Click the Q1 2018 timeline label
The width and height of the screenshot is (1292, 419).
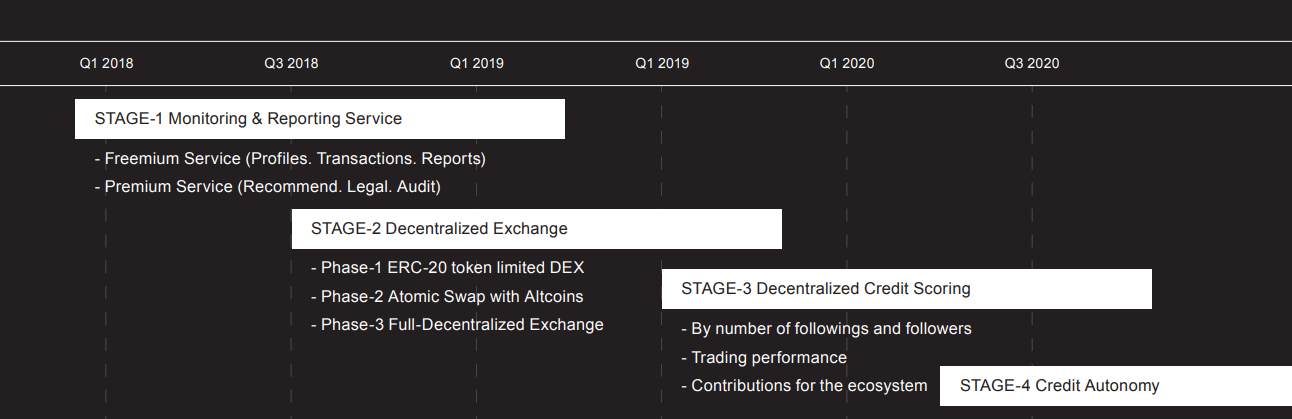coord(106,63)
